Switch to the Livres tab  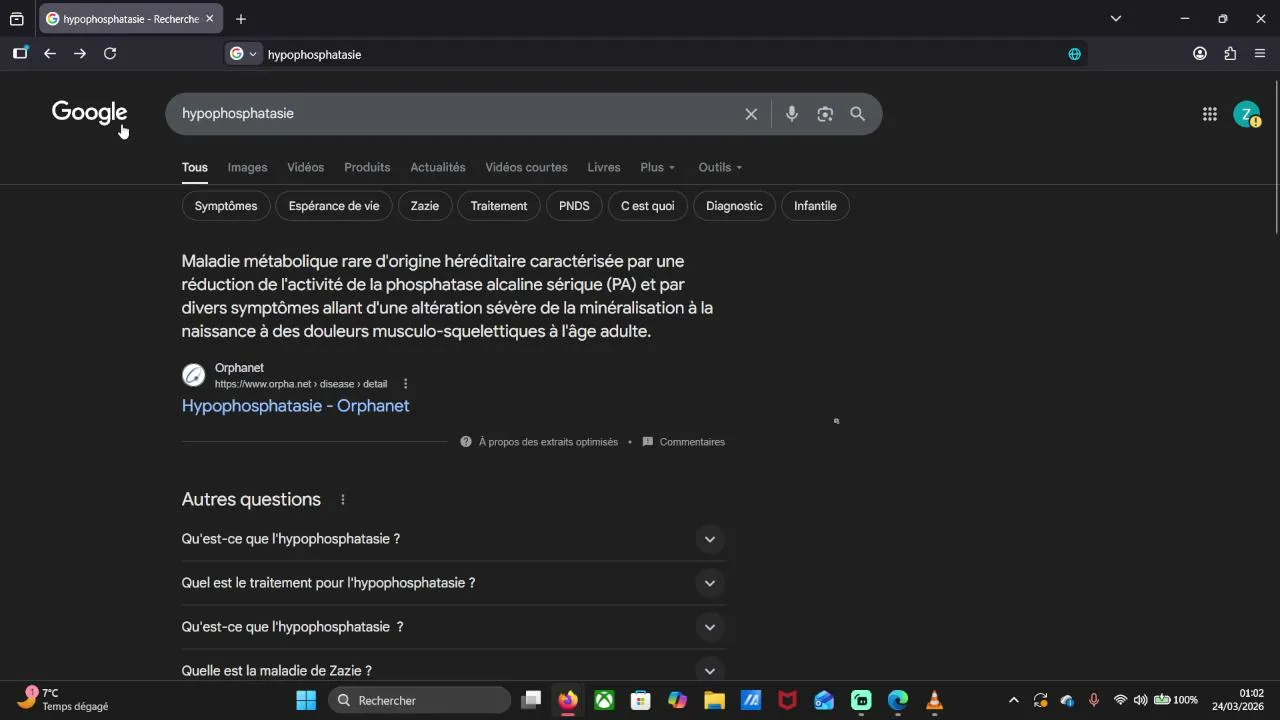pyautogui.click(x=604, y=167)
